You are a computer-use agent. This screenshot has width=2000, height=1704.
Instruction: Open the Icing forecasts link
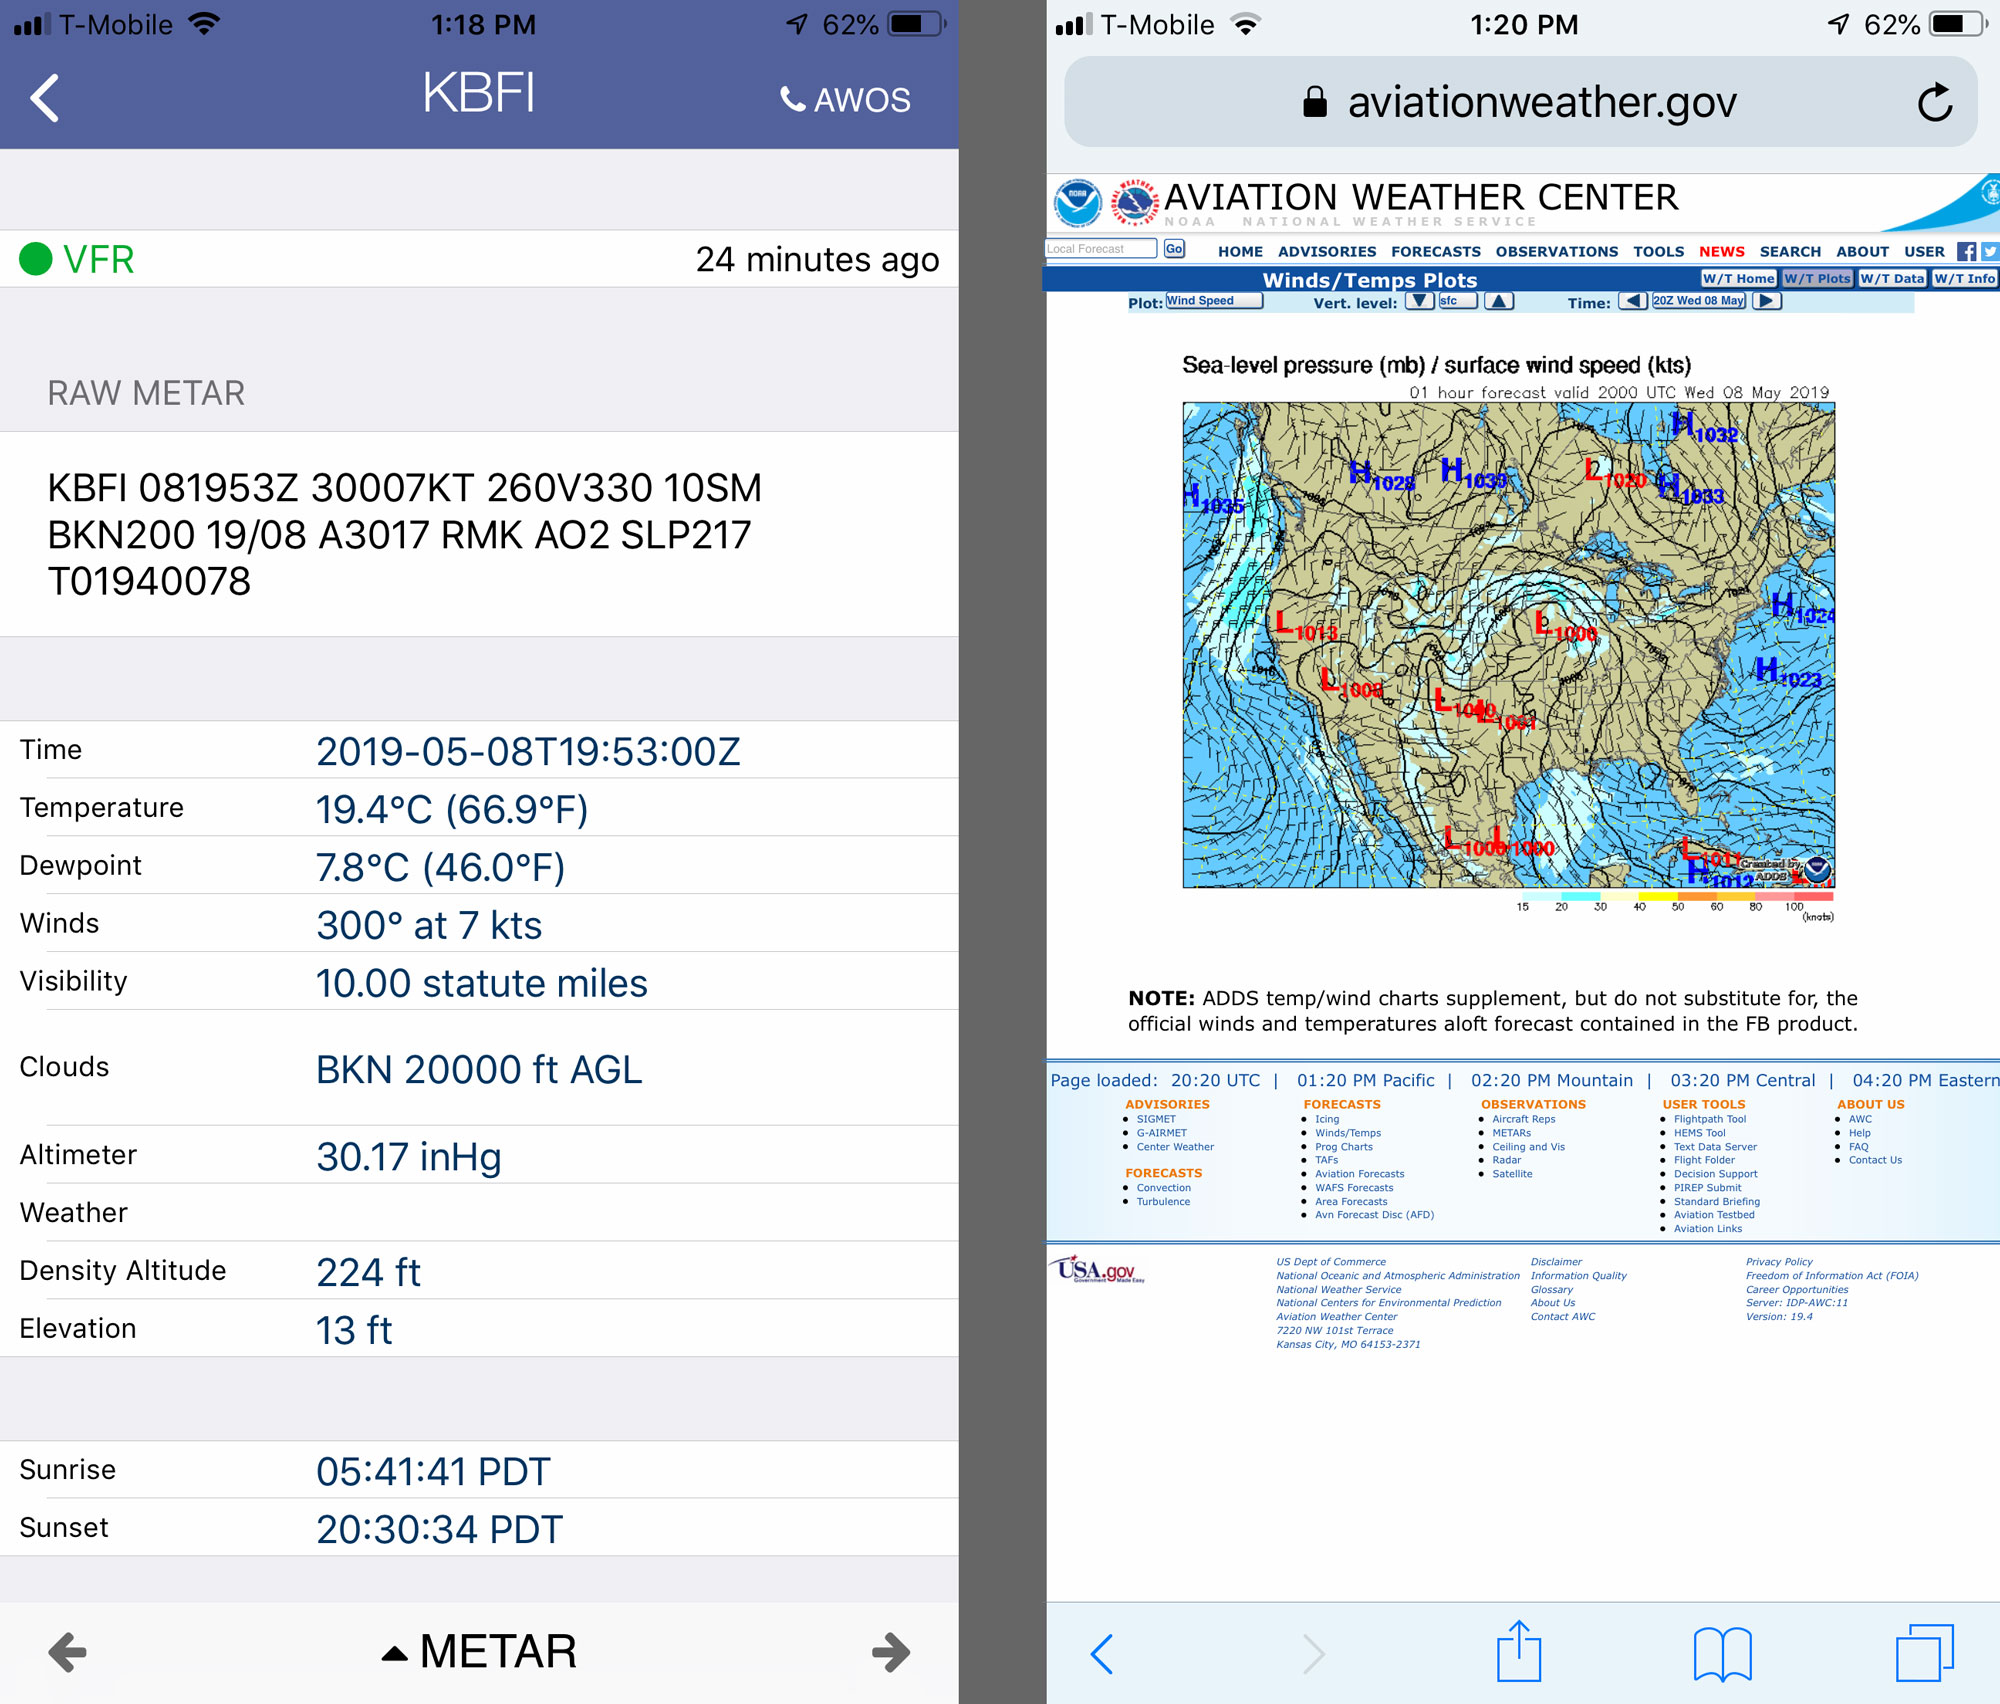point(1327,1120)
